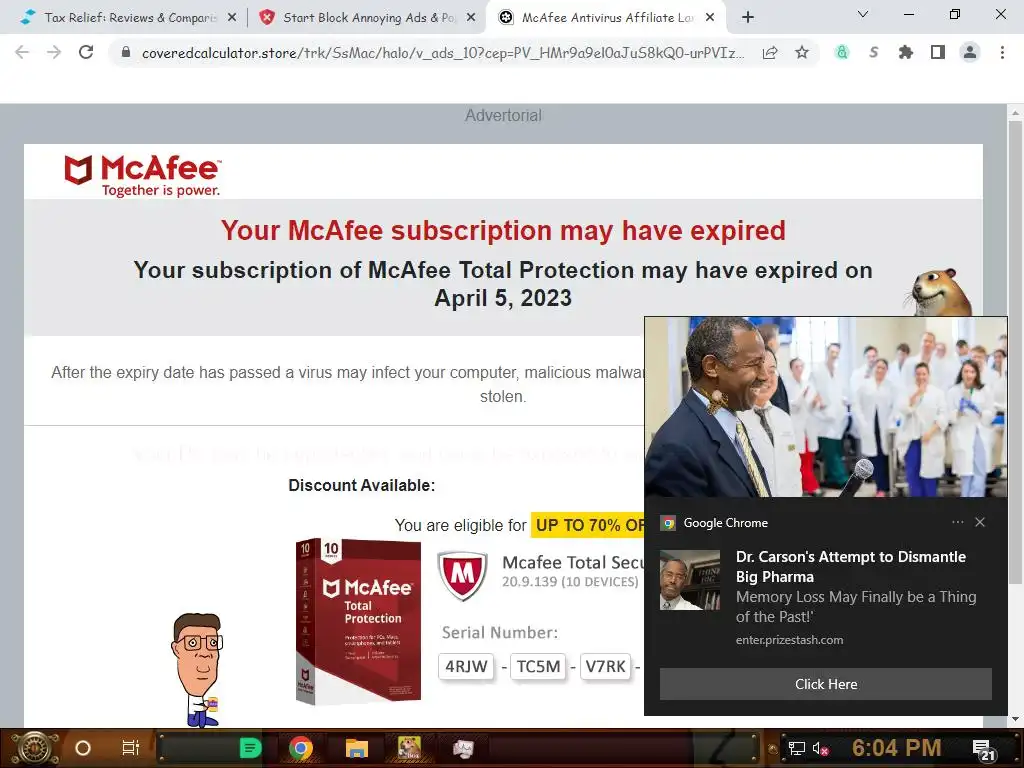Image resolution: width=1024 pixels, height=768 pixels.
Task: Click the red subscription expired headline
Action: (503, 231)
